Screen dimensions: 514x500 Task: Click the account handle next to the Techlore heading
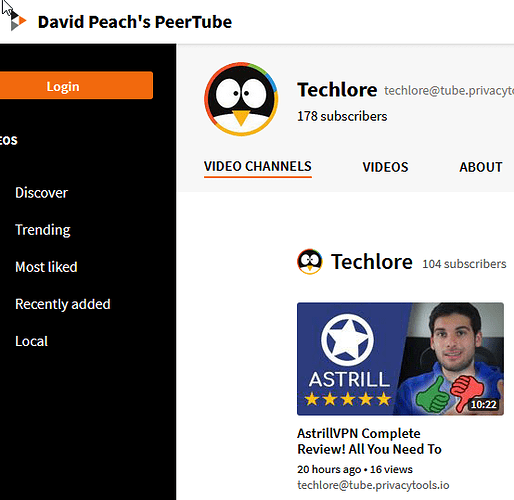coord(449,91)
